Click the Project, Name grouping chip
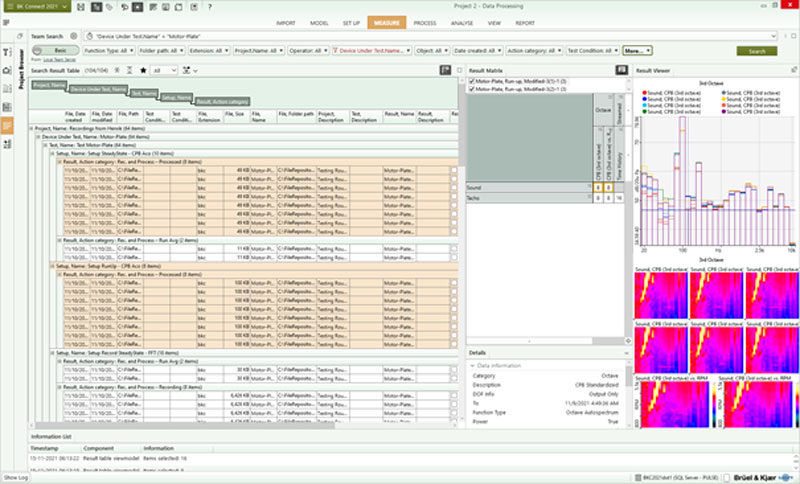The width and height of the screenshot is (800, 484). [x=49, y=85]
